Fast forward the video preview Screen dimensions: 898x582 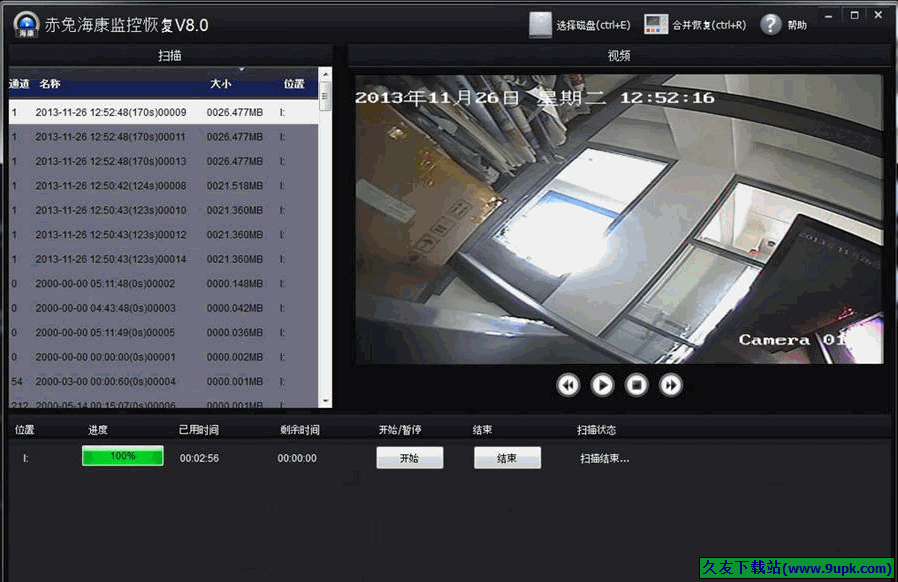671,385
